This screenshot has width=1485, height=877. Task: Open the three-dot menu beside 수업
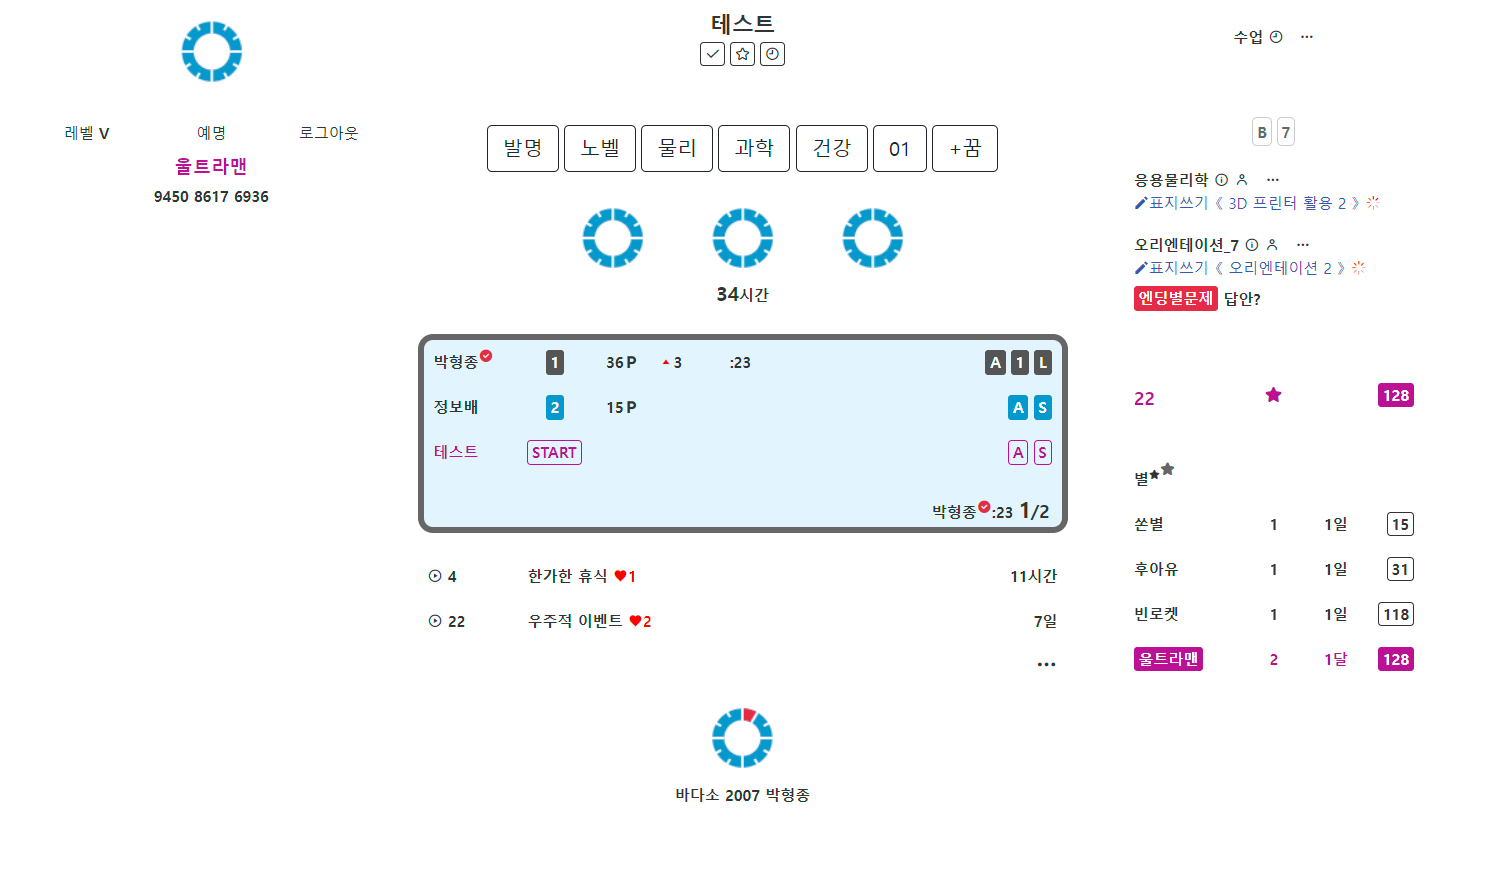1306,37
